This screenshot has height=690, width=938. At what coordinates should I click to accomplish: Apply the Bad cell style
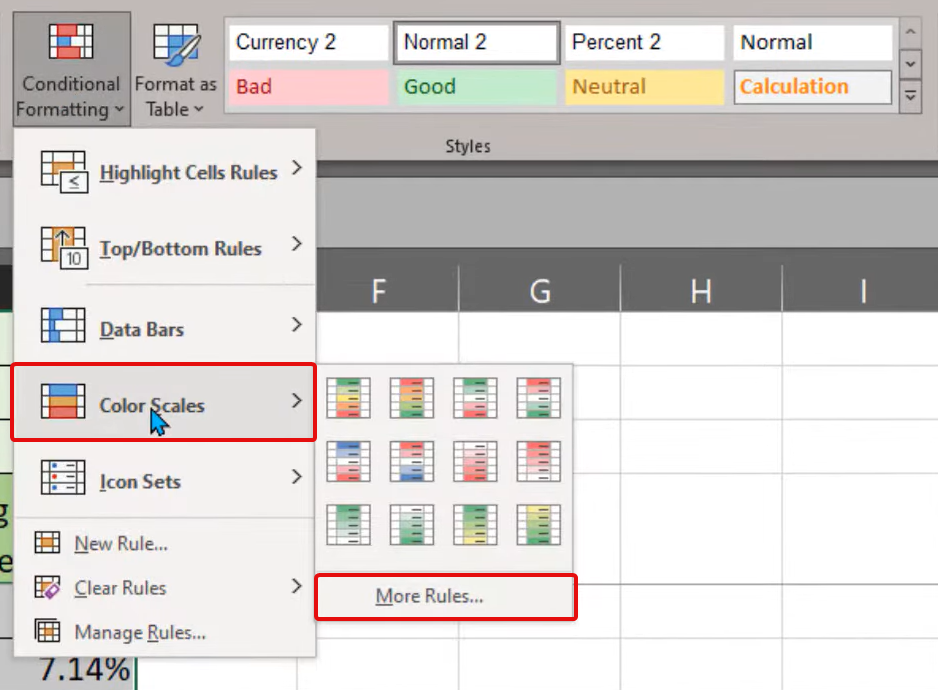click(x=307, y=87)
